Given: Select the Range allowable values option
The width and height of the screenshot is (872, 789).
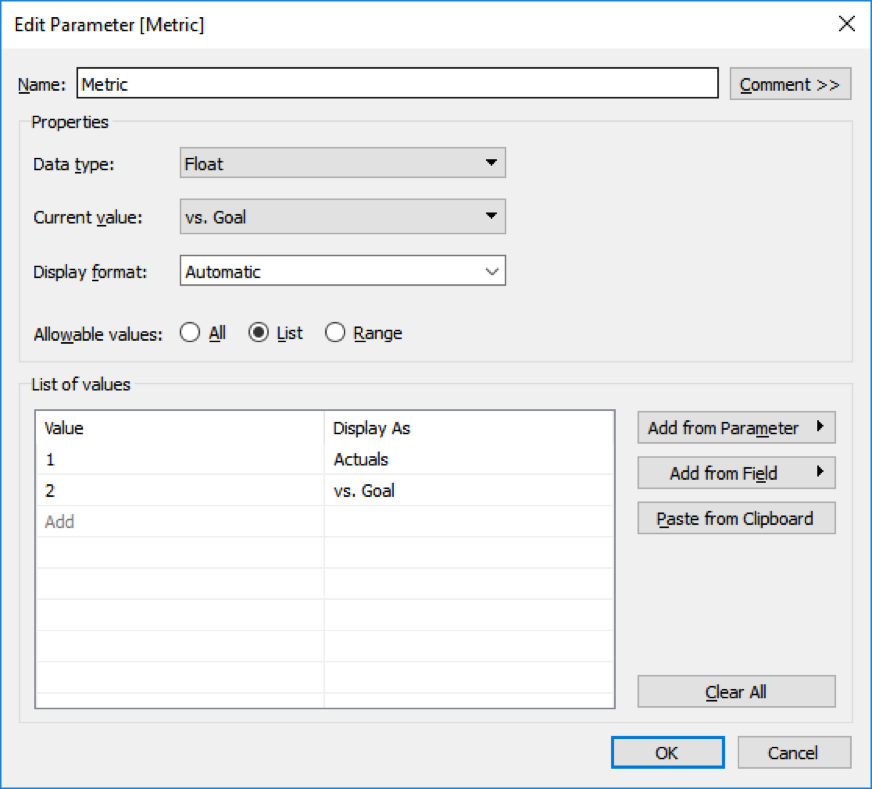Looking at the screenshot, I should (x=336, y=332).
